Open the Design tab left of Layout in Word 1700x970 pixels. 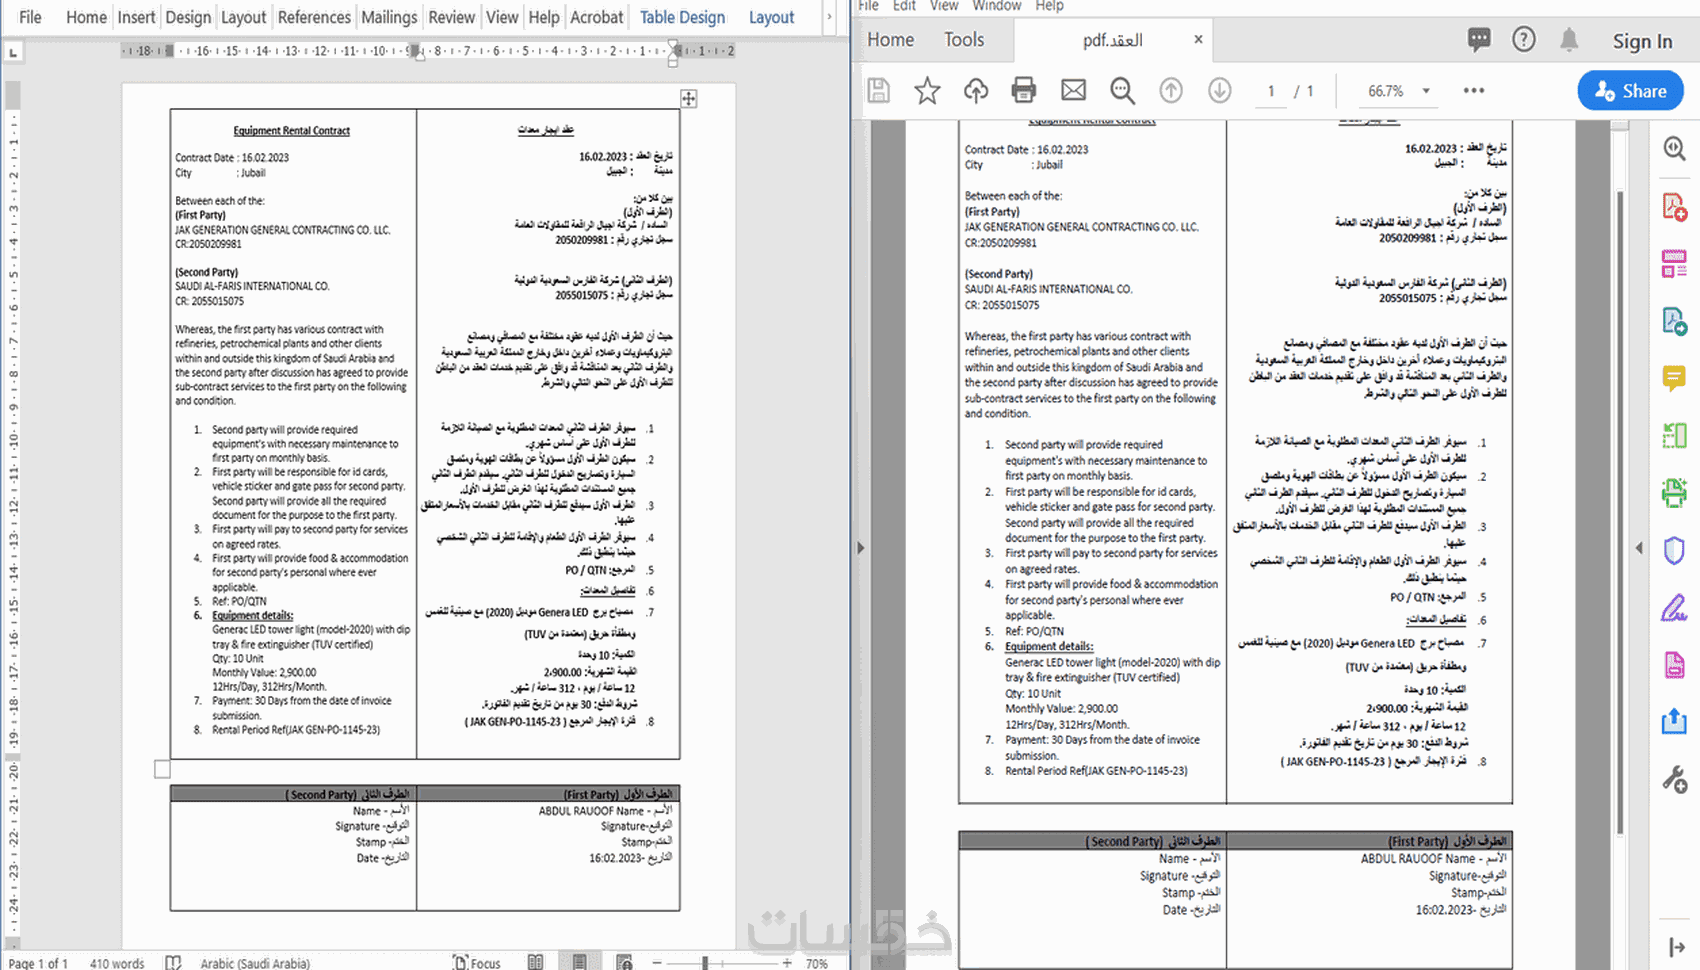tap(188, 17)
